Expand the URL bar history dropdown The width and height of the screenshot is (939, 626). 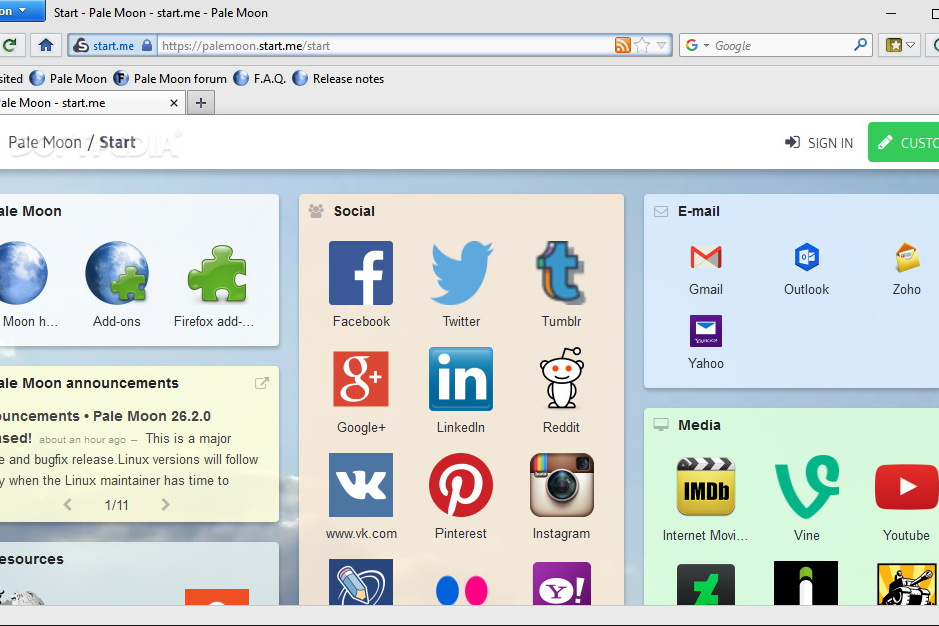[661, 46]
